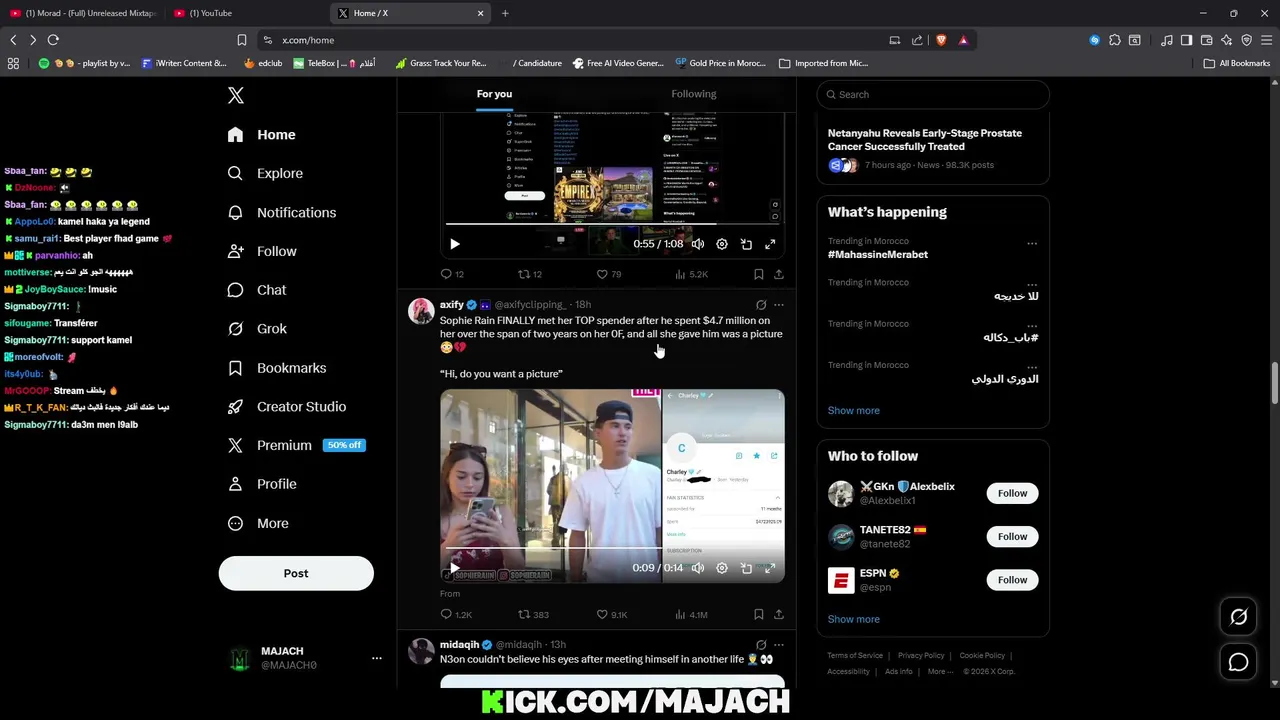
Task: Open more options on axify post
Action: [x=779, y=305]
